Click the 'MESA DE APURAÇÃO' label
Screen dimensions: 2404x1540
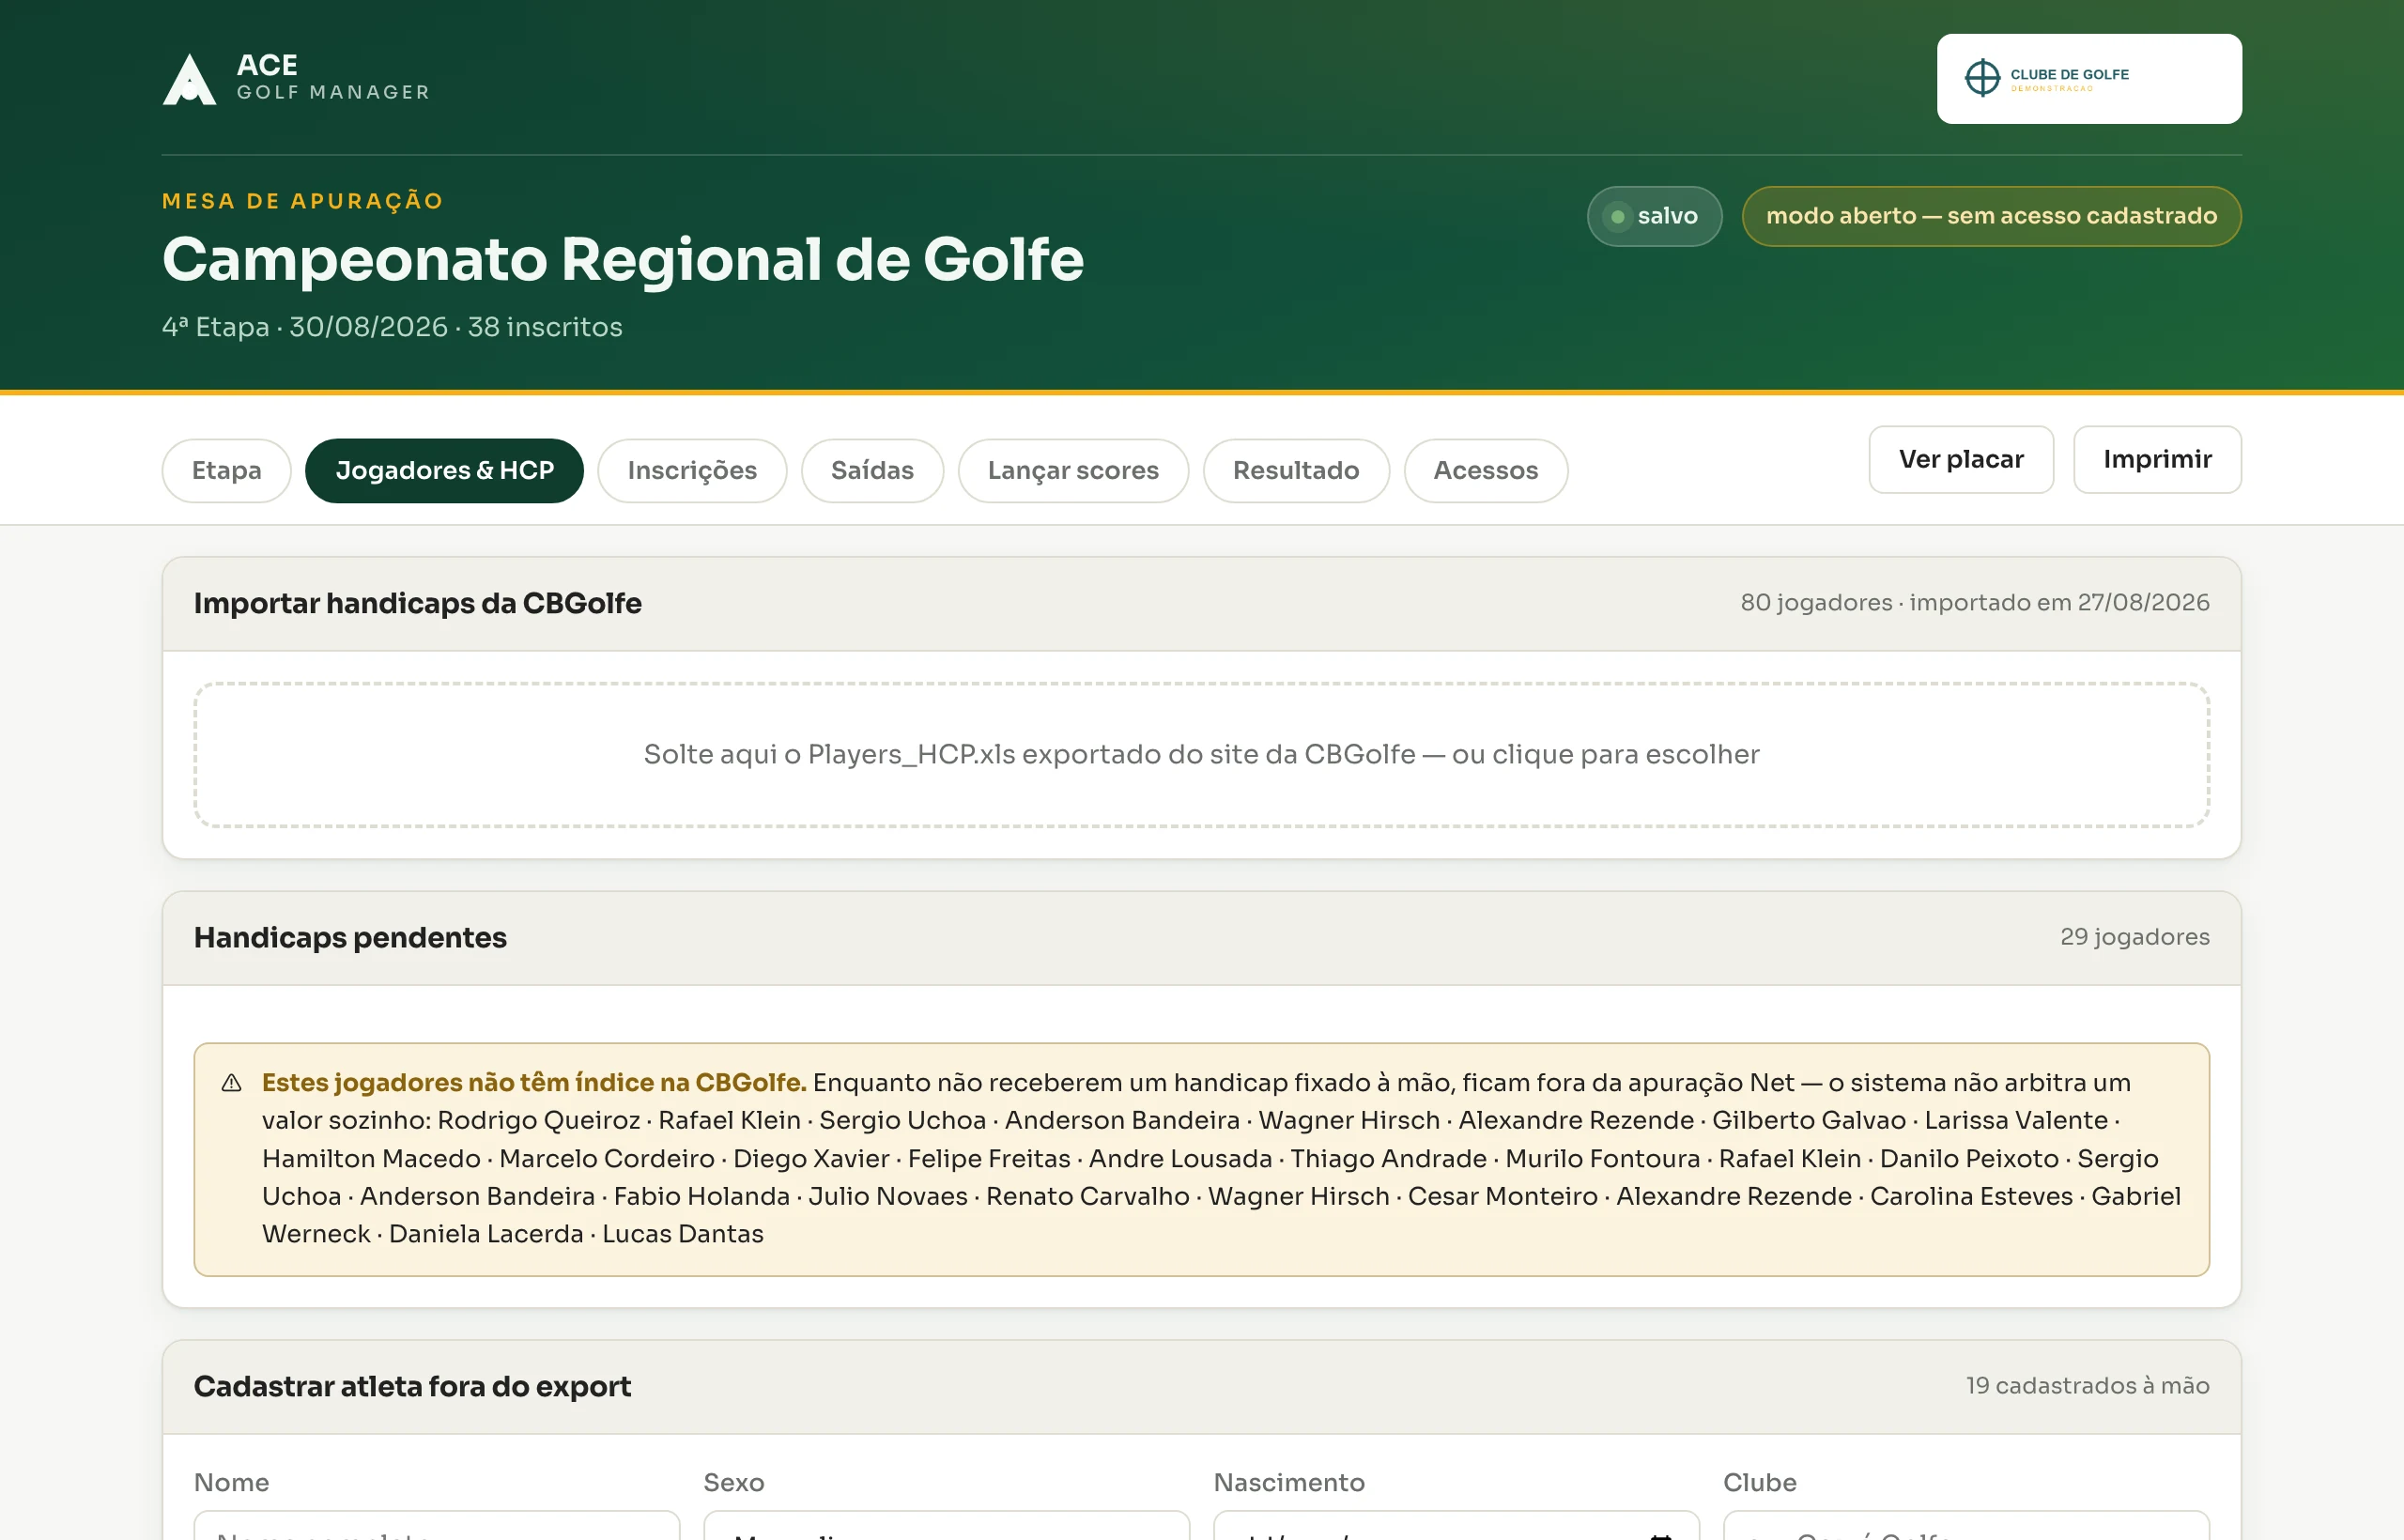(x=303, y=201)
